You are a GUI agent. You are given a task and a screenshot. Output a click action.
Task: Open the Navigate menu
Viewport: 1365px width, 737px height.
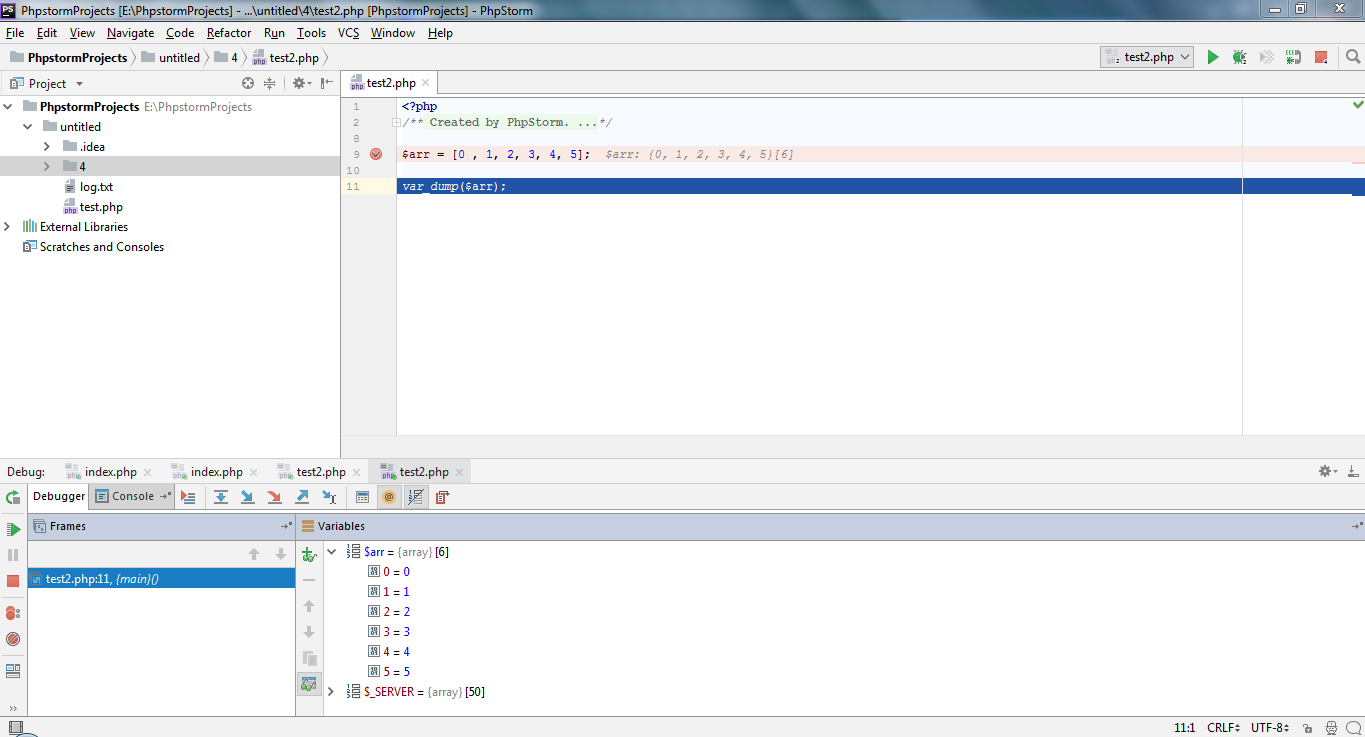[x=131, y=33]
